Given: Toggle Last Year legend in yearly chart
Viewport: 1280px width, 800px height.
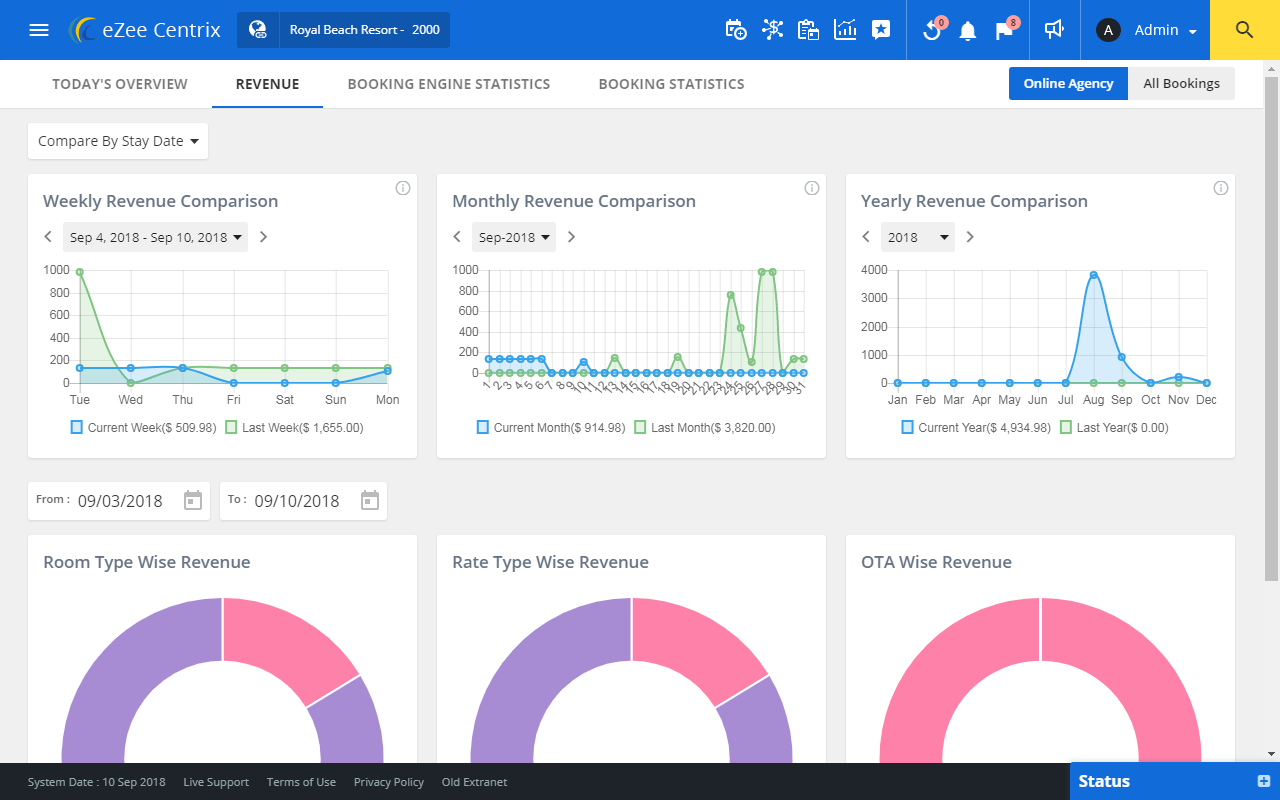Looking at the screenshot, I should [x=1114, y=427].
